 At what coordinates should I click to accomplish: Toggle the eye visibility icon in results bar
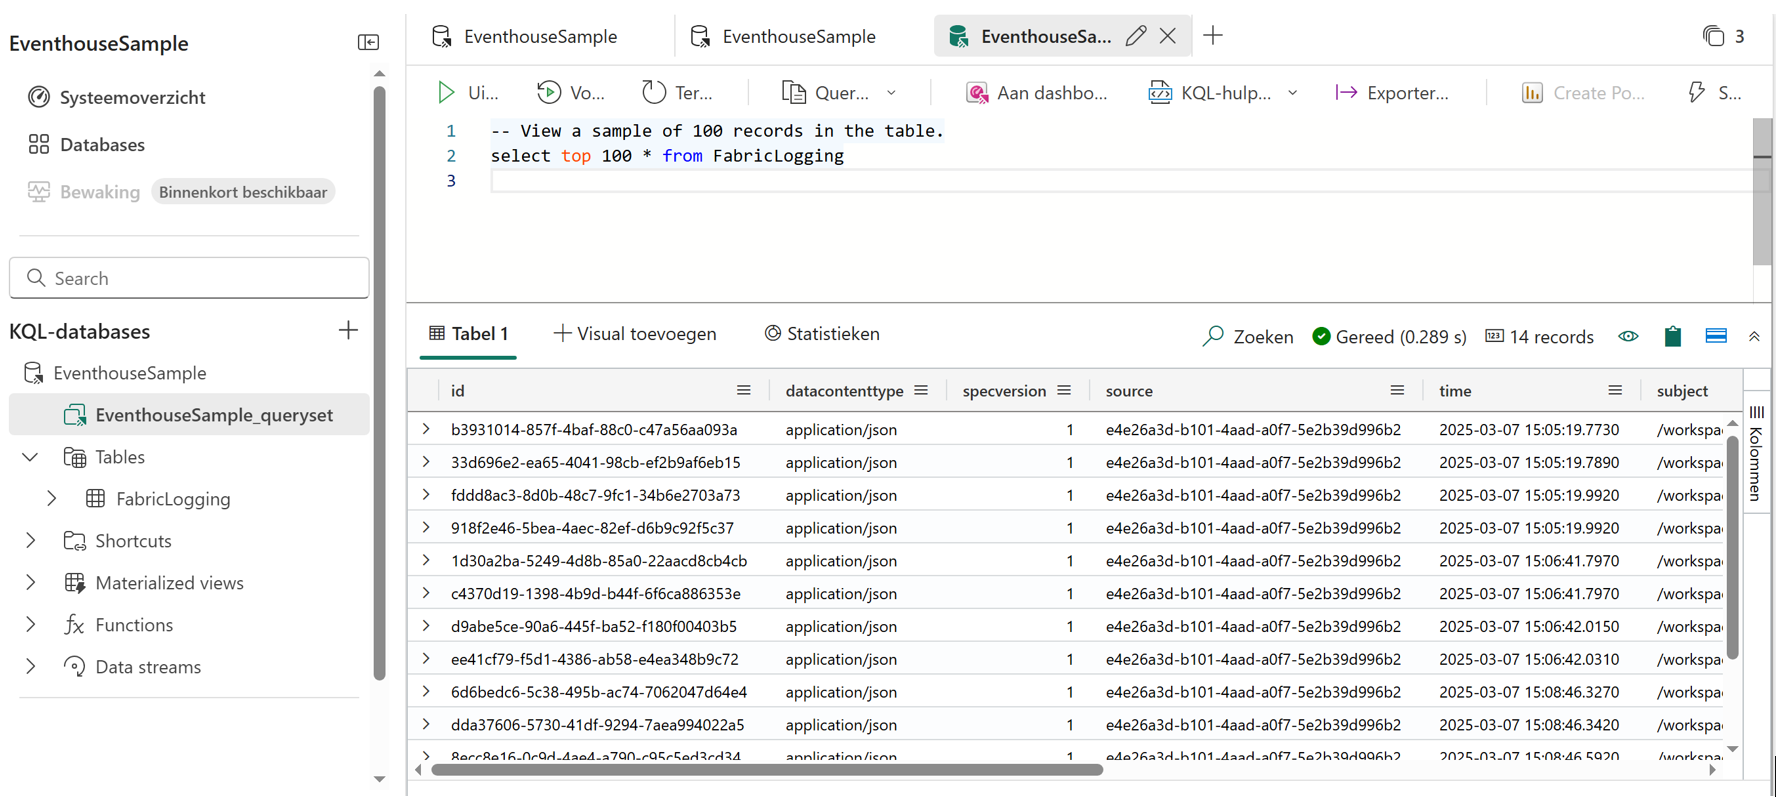pyautogui.click(x=1628, y=337)
